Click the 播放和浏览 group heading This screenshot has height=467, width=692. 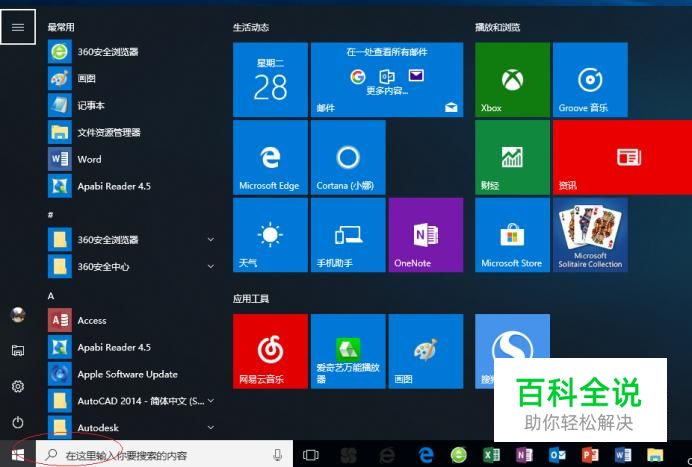click(497, 27)
